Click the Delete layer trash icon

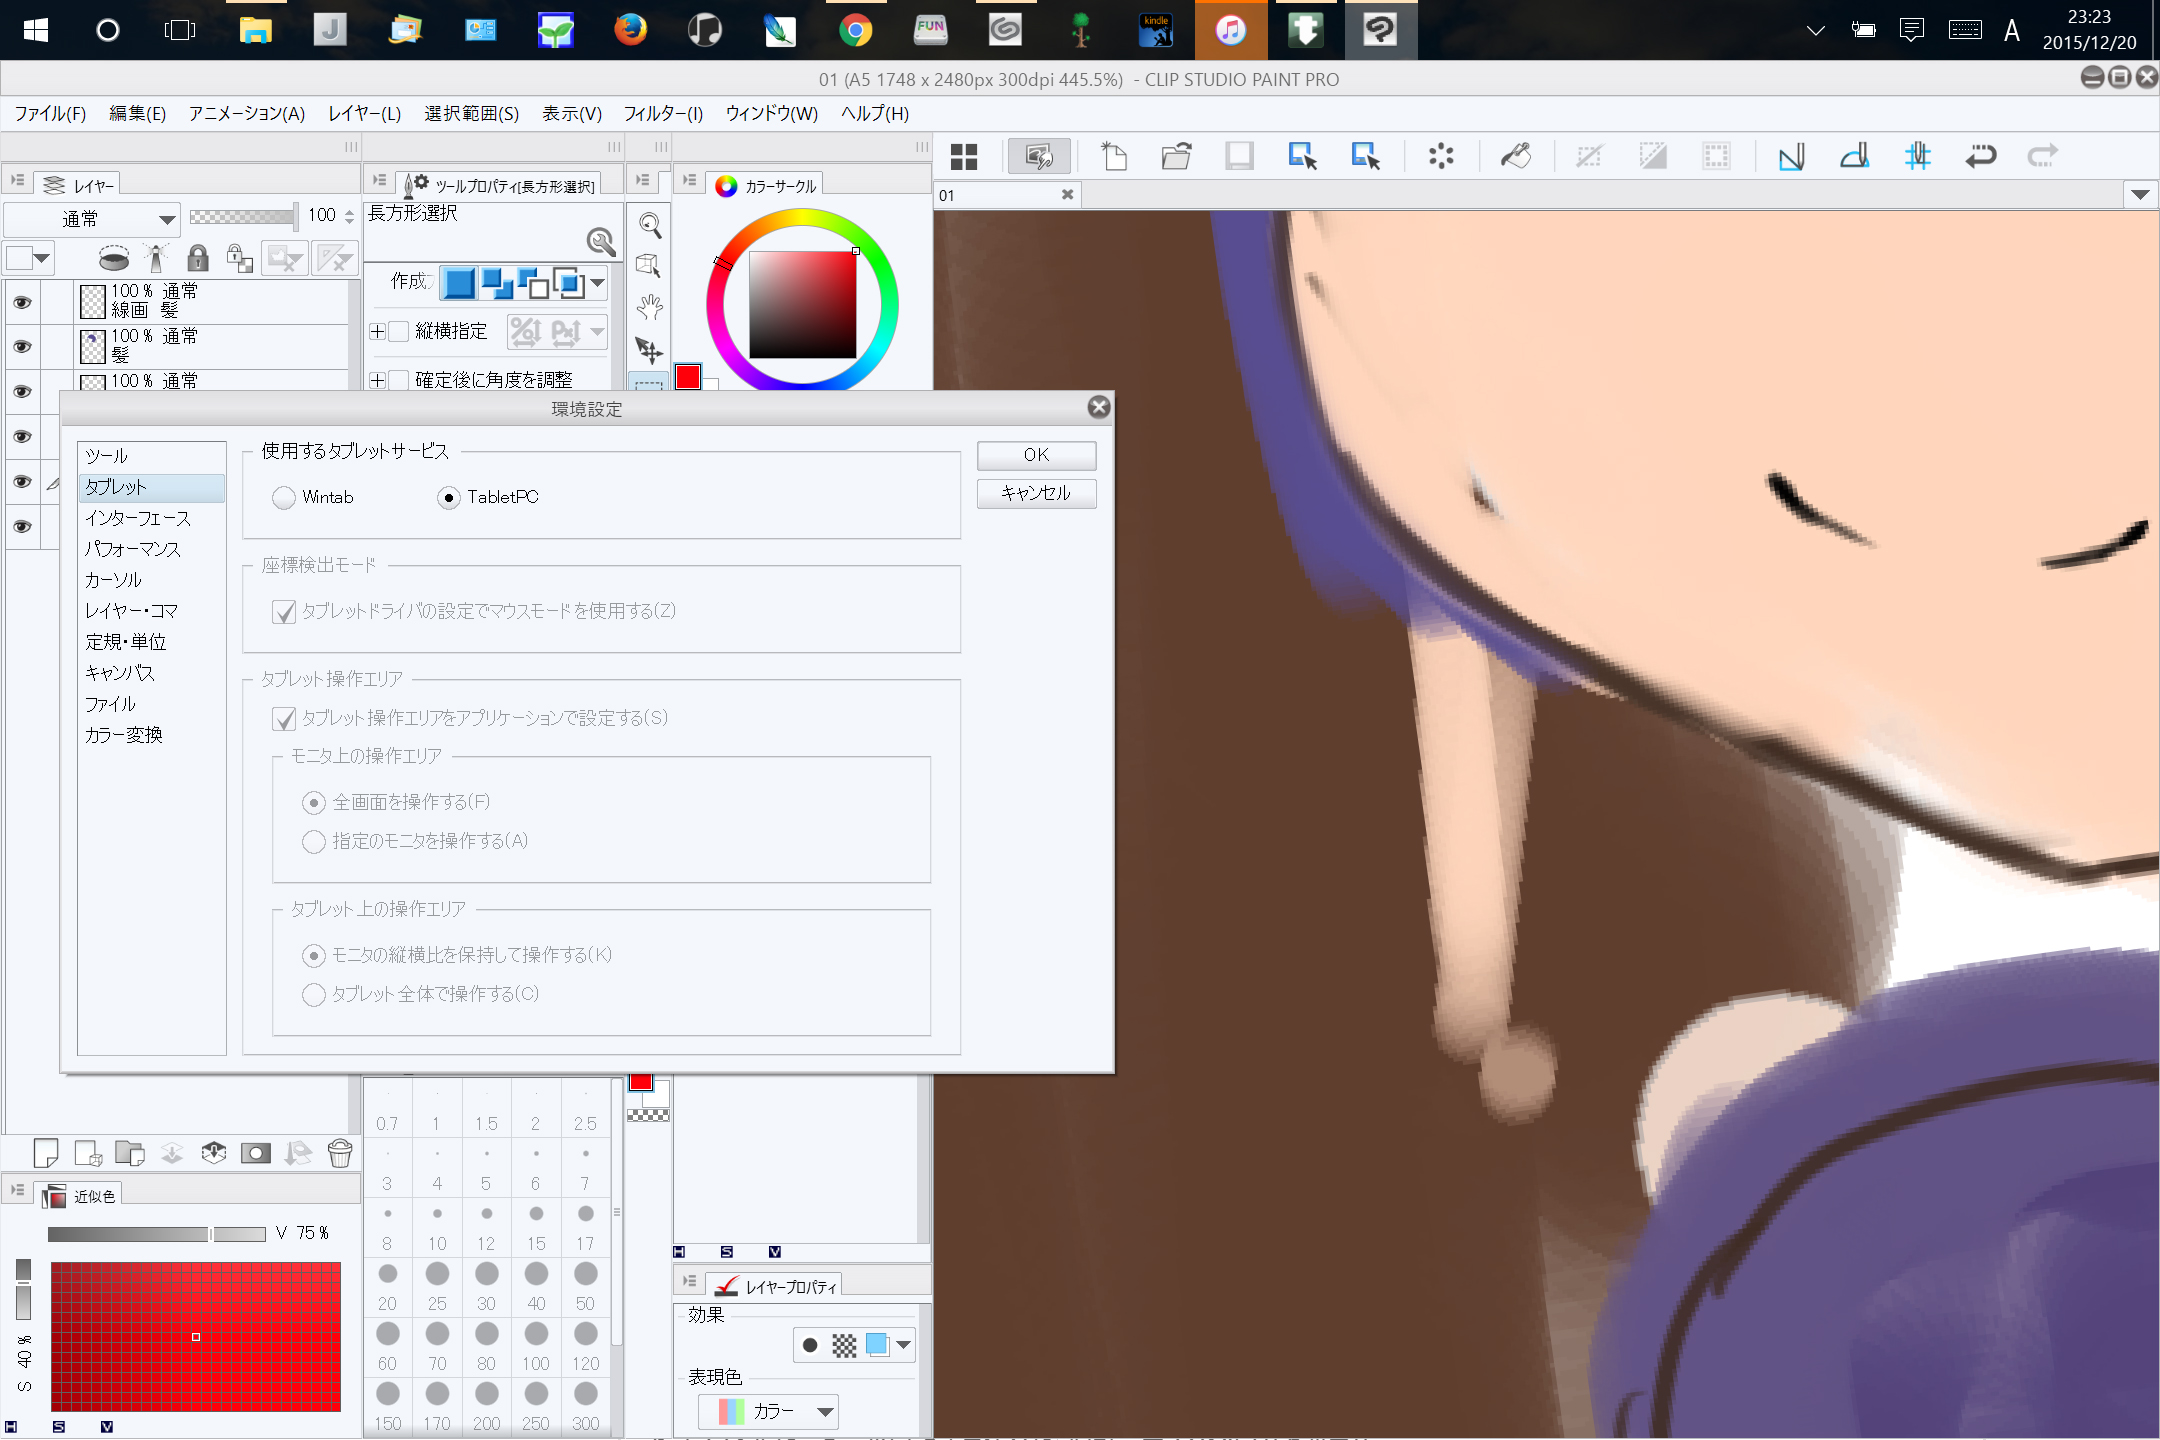340,1153
